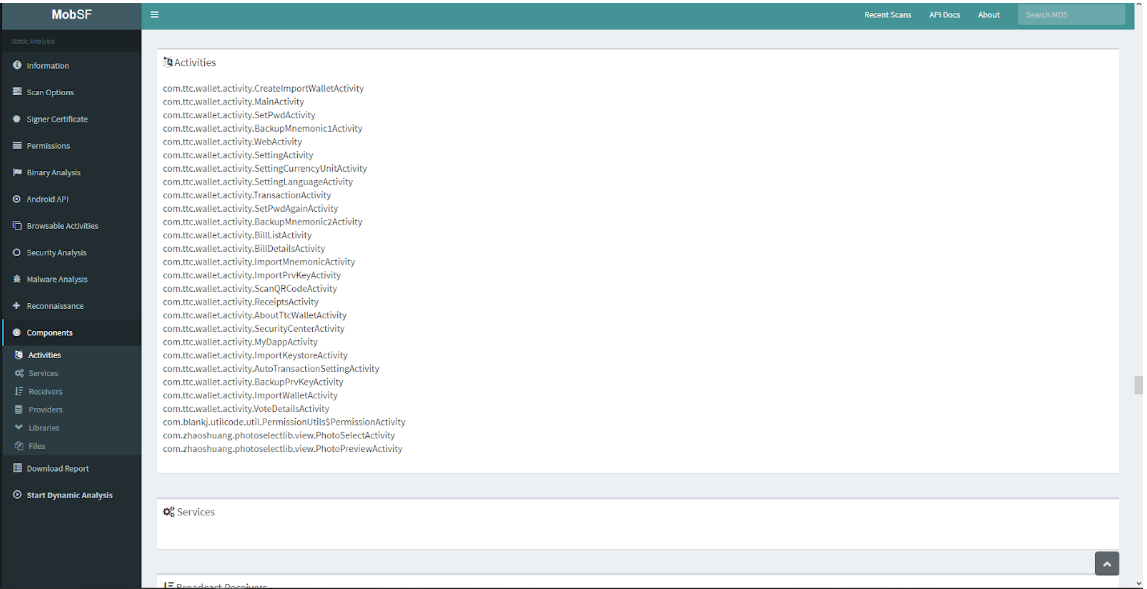Click the Malware Analysis bug icon

click(x=18, y=279)
